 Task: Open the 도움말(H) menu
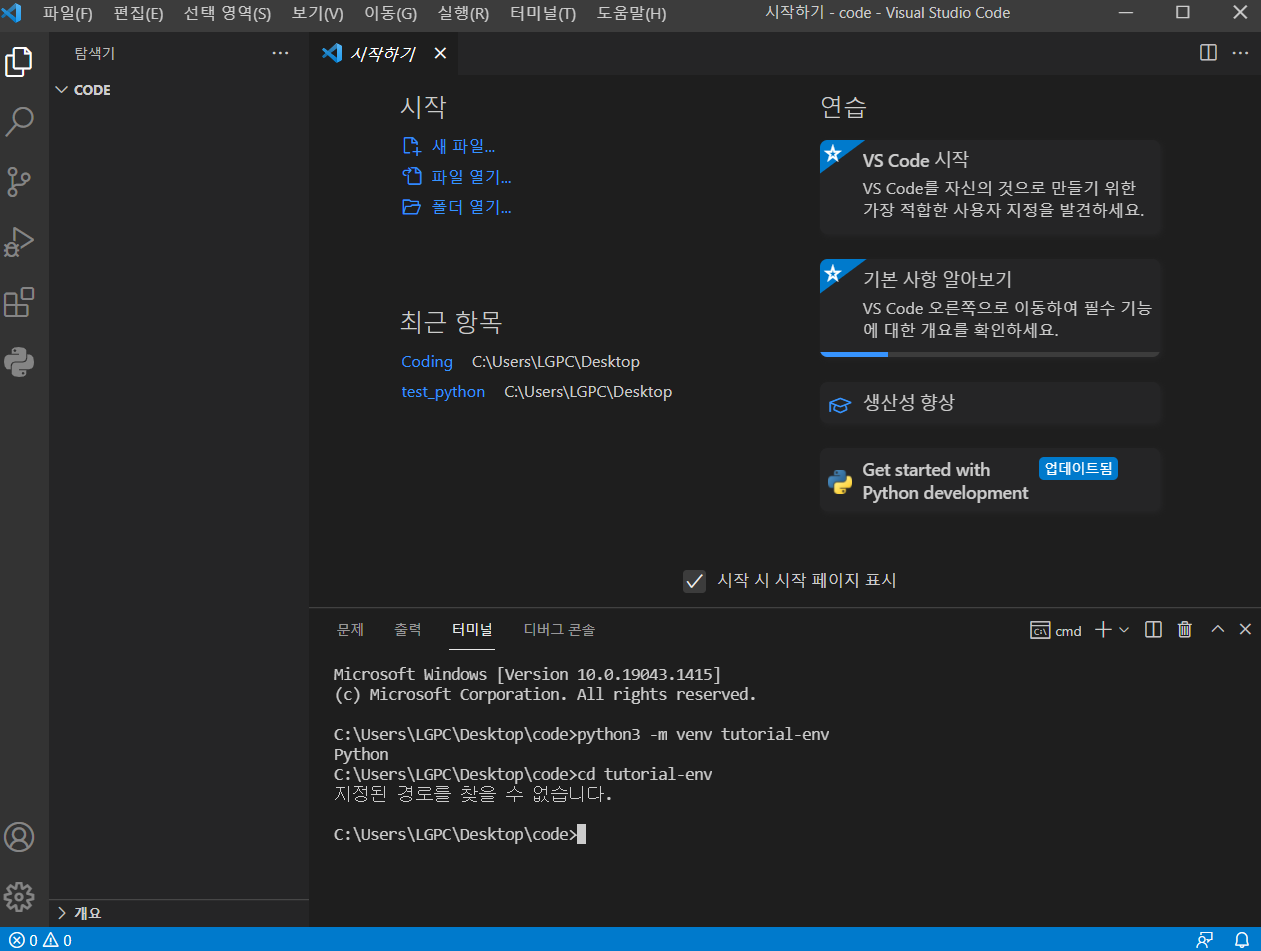point(631,13)
